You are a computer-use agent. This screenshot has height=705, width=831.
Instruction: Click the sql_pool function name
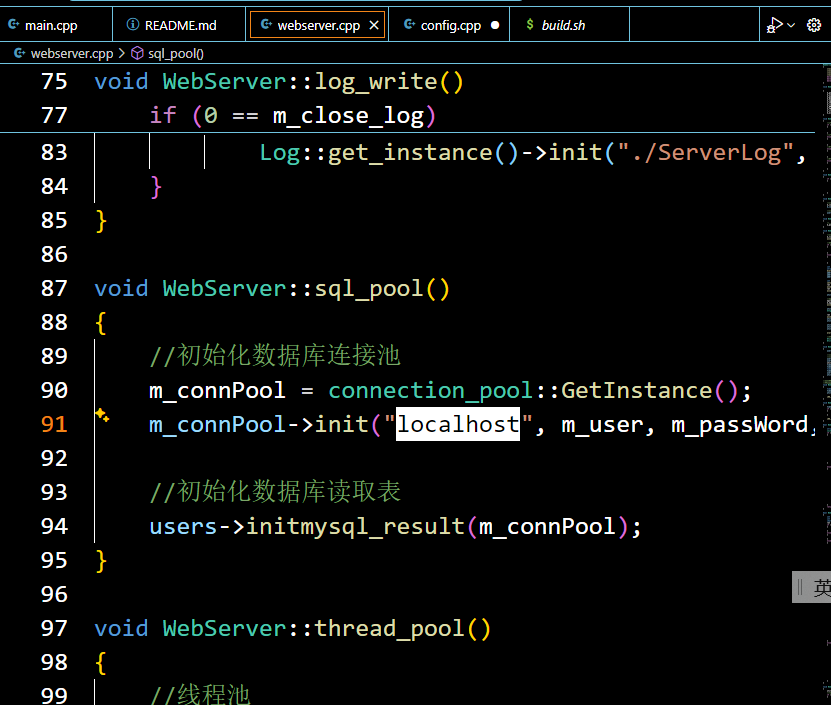(368, 289)
